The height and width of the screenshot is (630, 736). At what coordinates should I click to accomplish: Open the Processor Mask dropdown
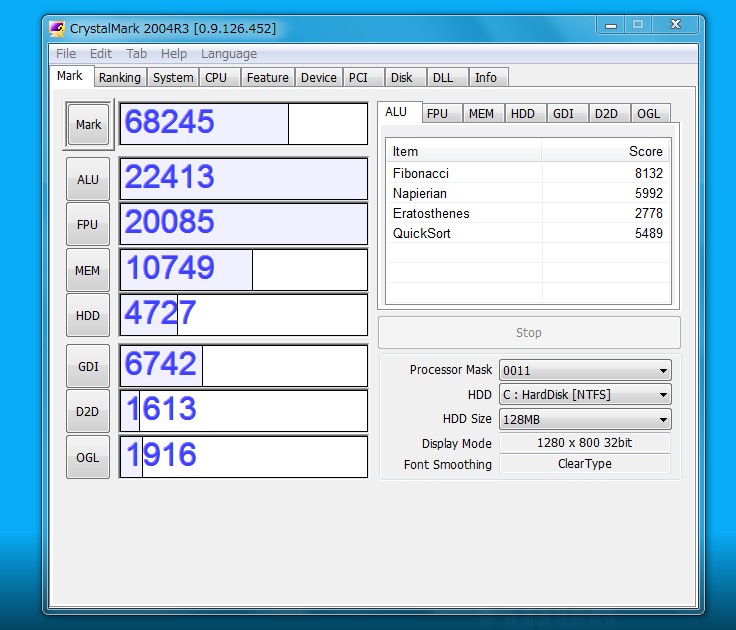pyautogui.click(x=585, y=370)
